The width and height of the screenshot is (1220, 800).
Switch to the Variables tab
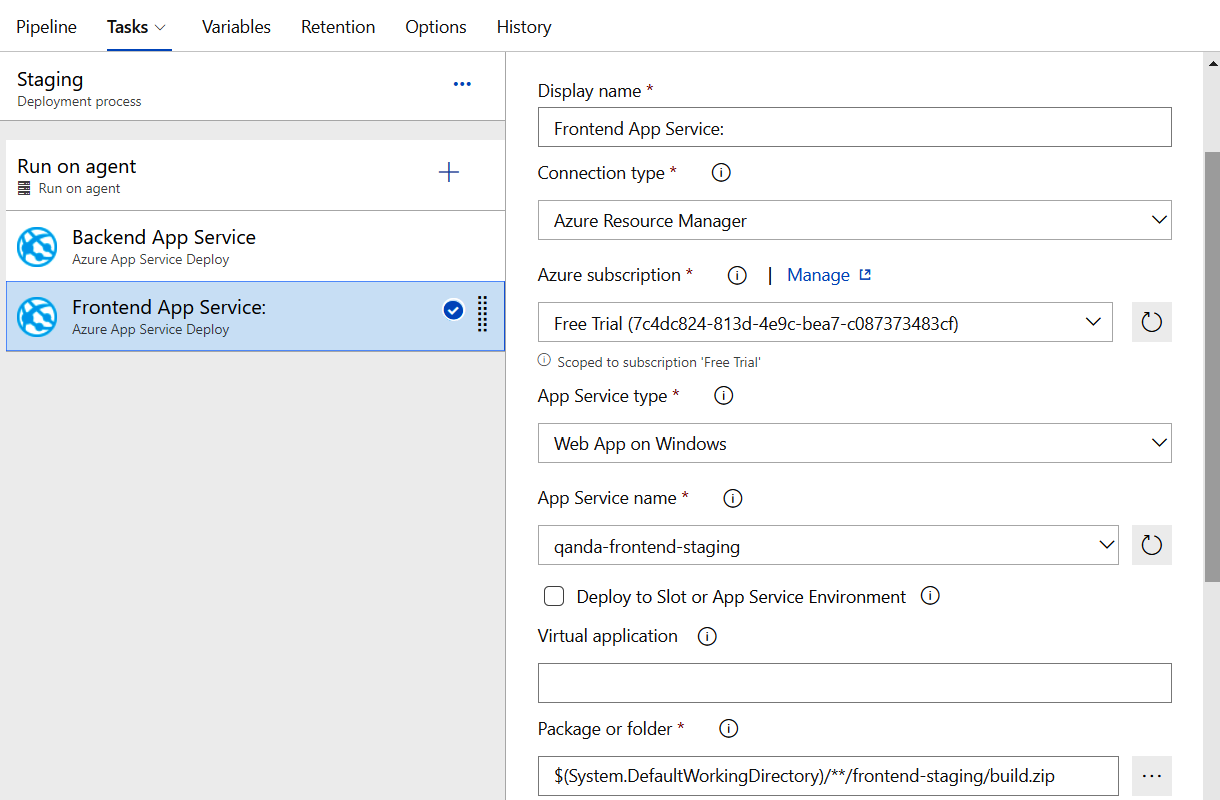tap(236, 27)
